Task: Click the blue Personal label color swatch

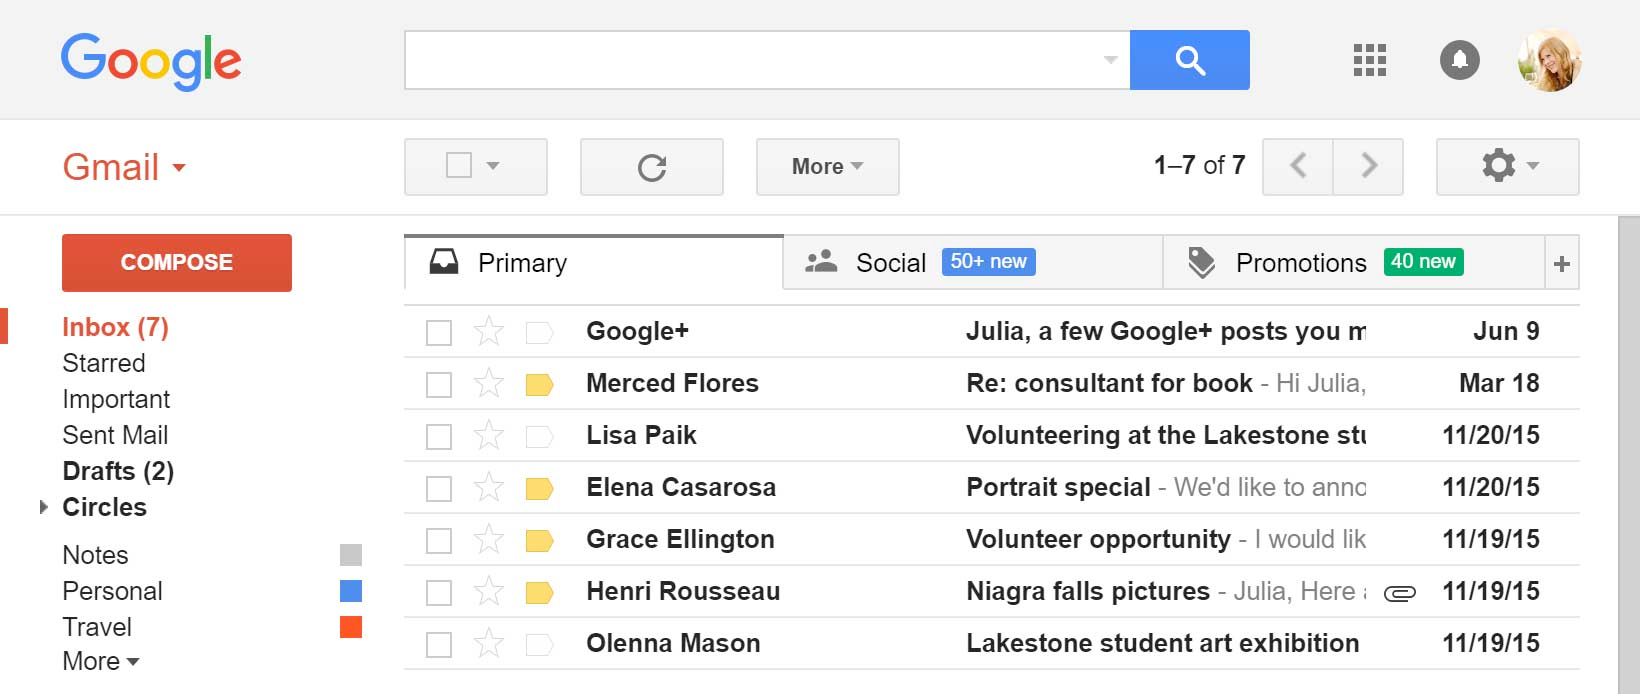Action: point(350,591)
